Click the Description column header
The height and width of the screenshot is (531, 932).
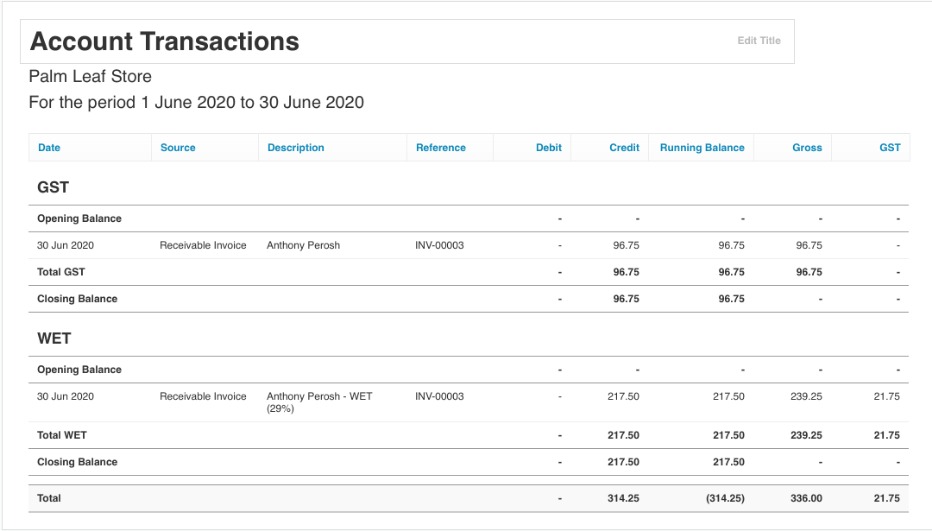pos(296,148)
